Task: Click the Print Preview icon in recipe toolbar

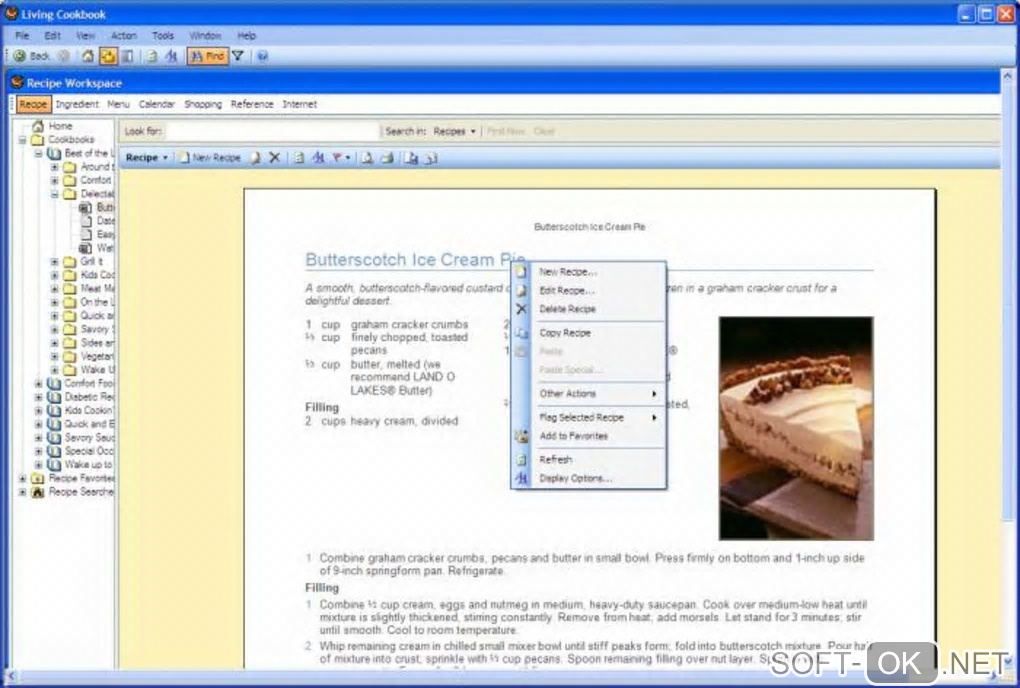Action: (x=368, y=158)
